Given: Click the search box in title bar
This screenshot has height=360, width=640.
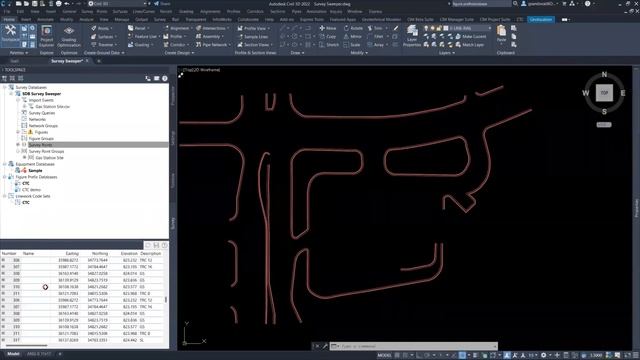Looking at the screenshot, I should click(x=481, y=4).
